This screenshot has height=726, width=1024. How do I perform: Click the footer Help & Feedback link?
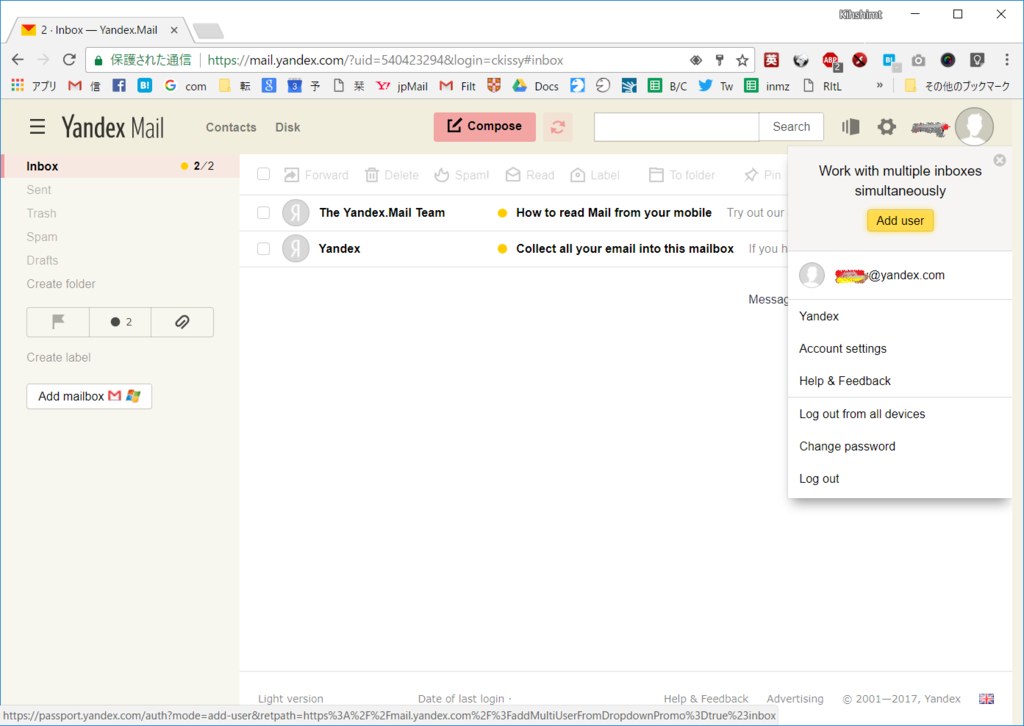706,699
